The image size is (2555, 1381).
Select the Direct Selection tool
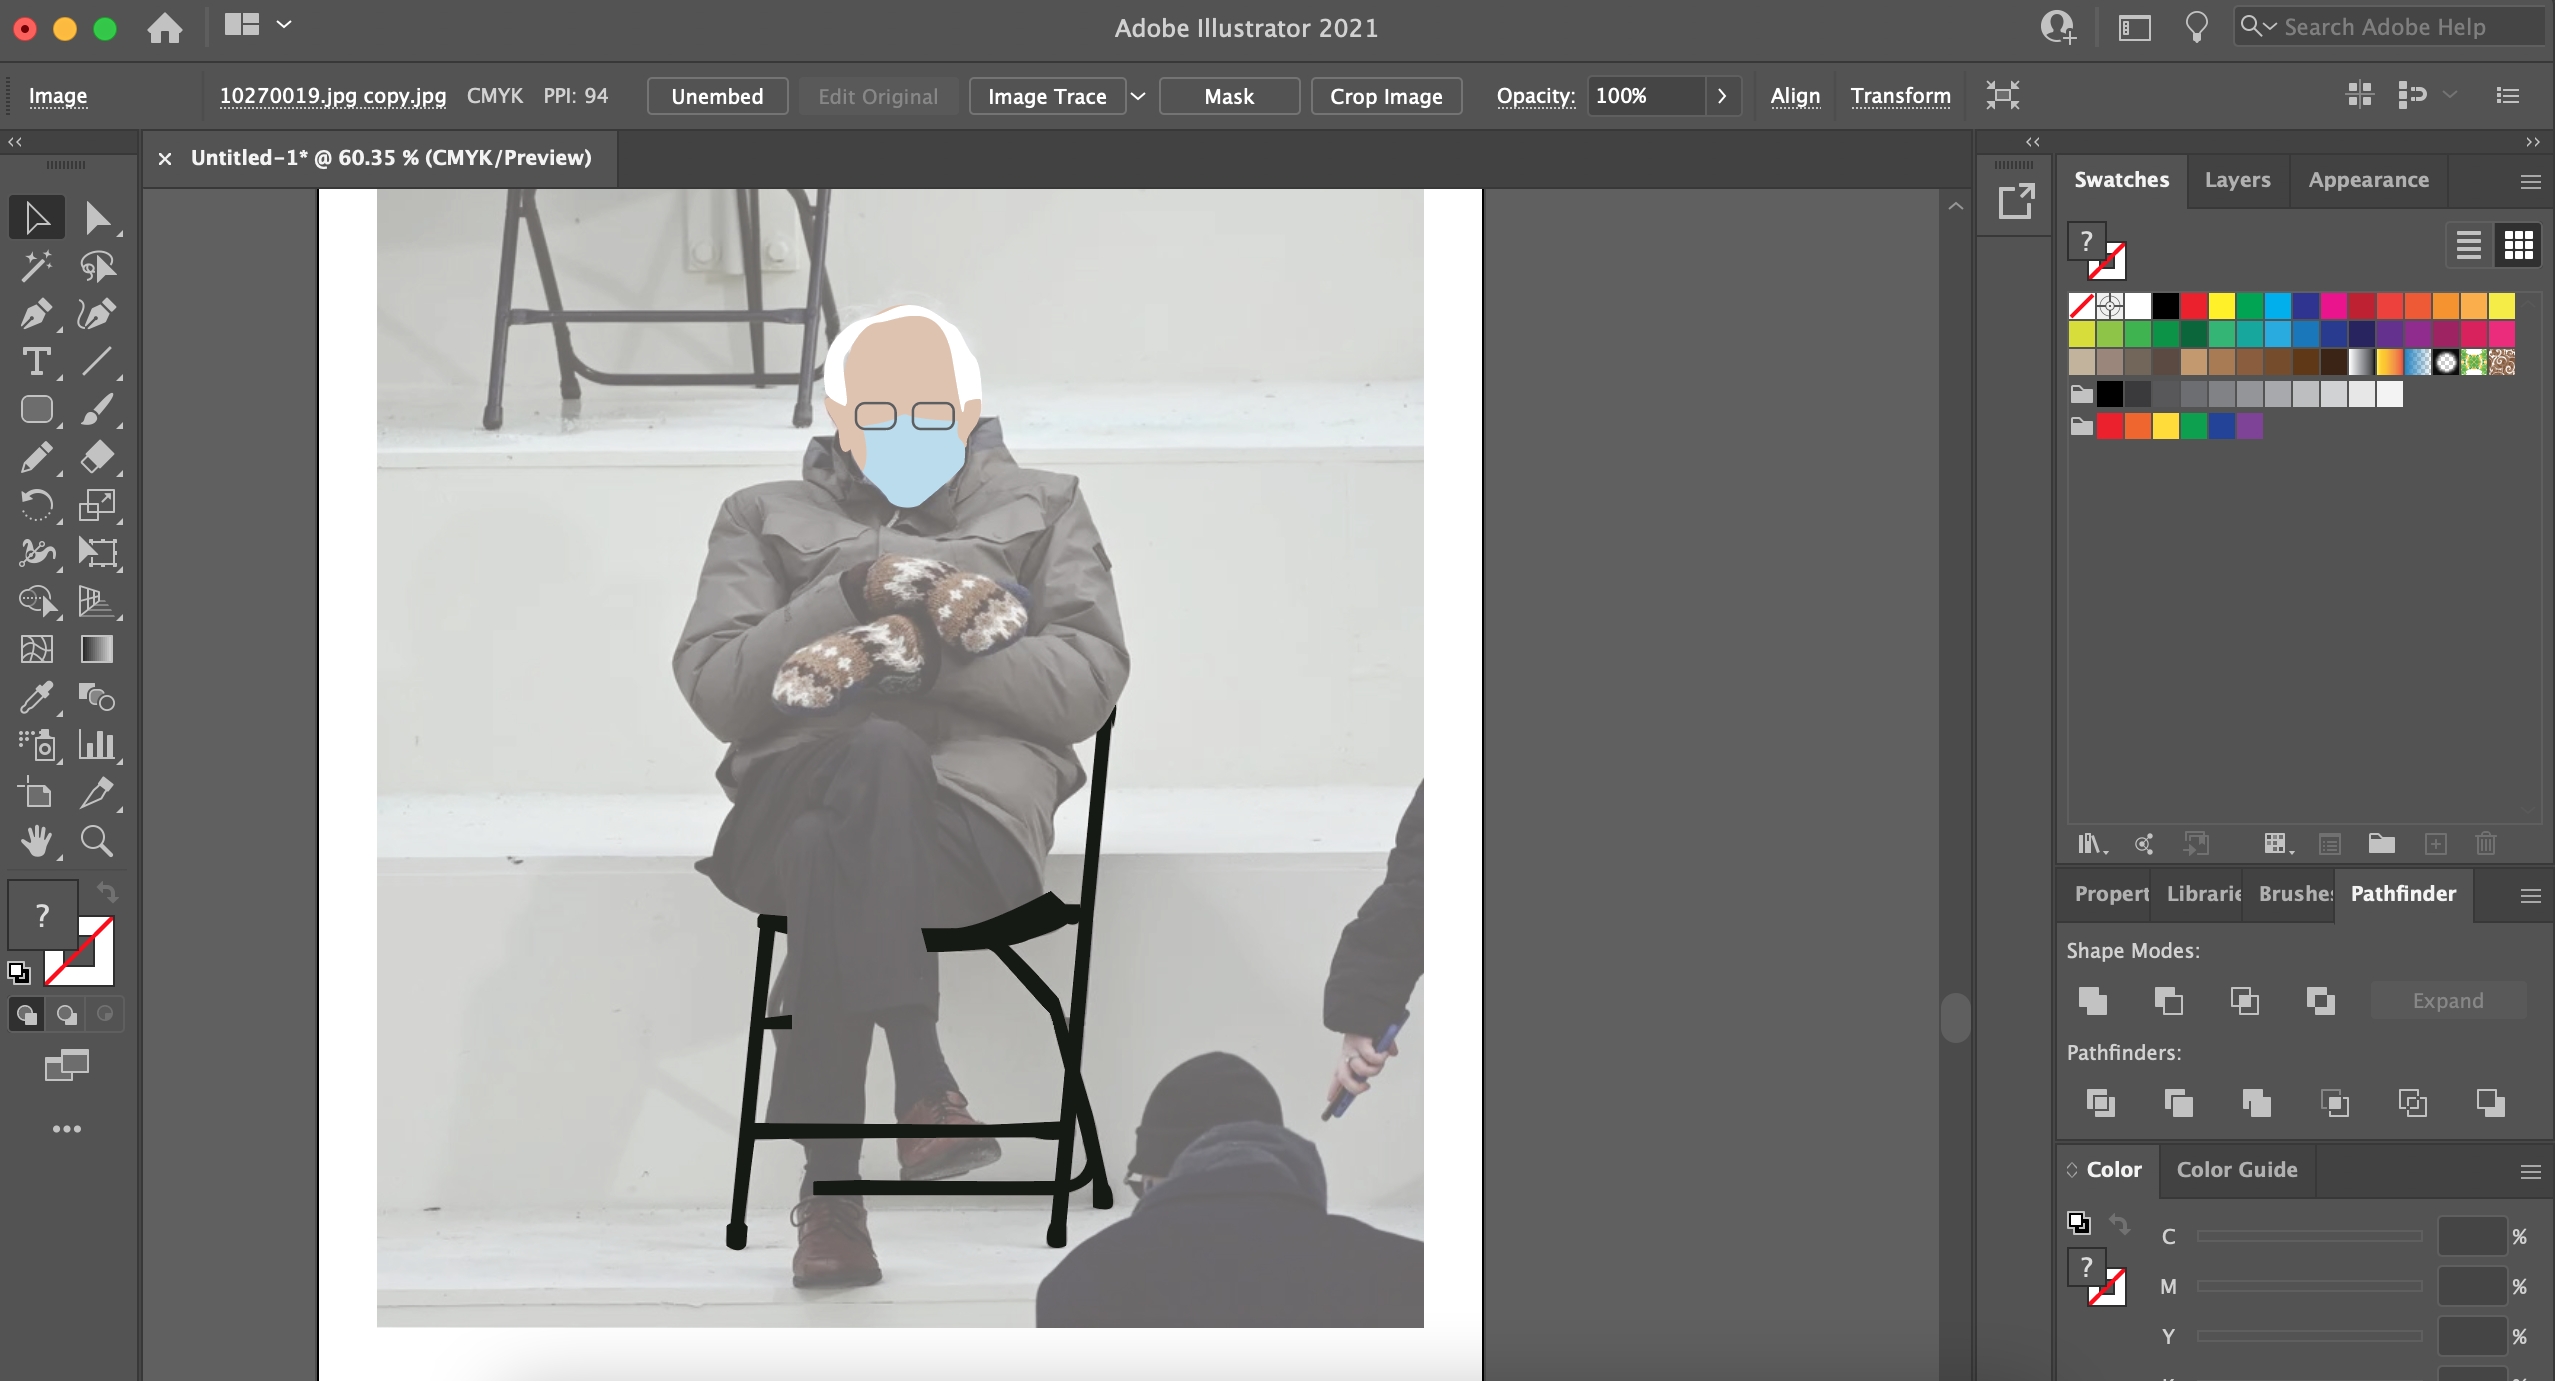97,218
